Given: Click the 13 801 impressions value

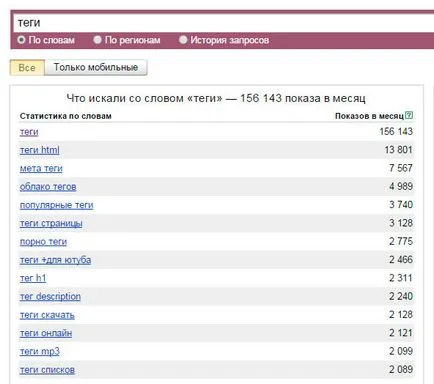Looking at the screenshot, I should [398, 150].
